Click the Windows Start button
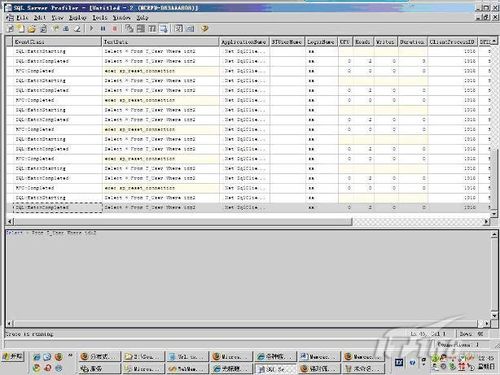 (x=13, y=356)
